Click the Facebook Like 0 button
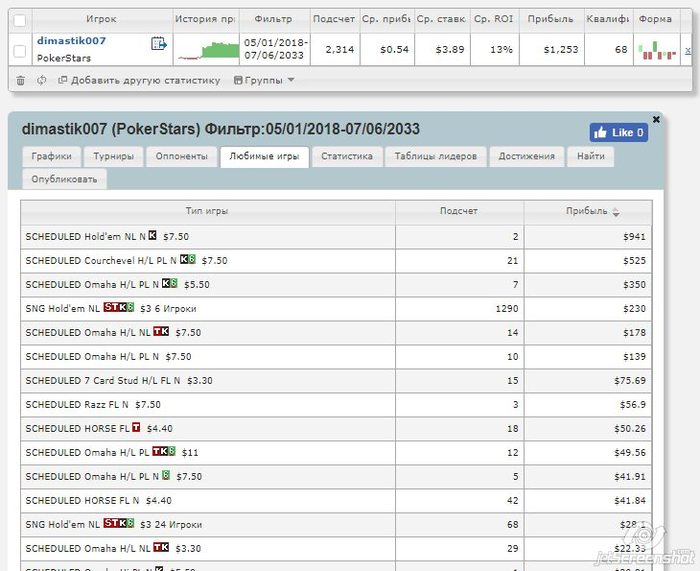 coord(618,133)
